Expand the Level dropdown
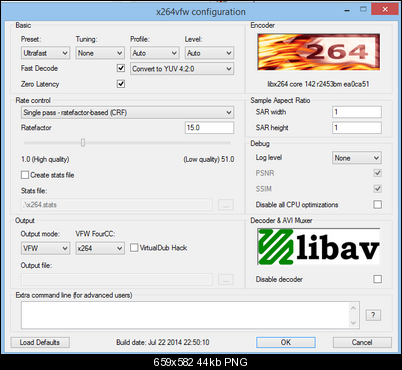This screenshot has width=402, height=370. (x=209, y=53)
